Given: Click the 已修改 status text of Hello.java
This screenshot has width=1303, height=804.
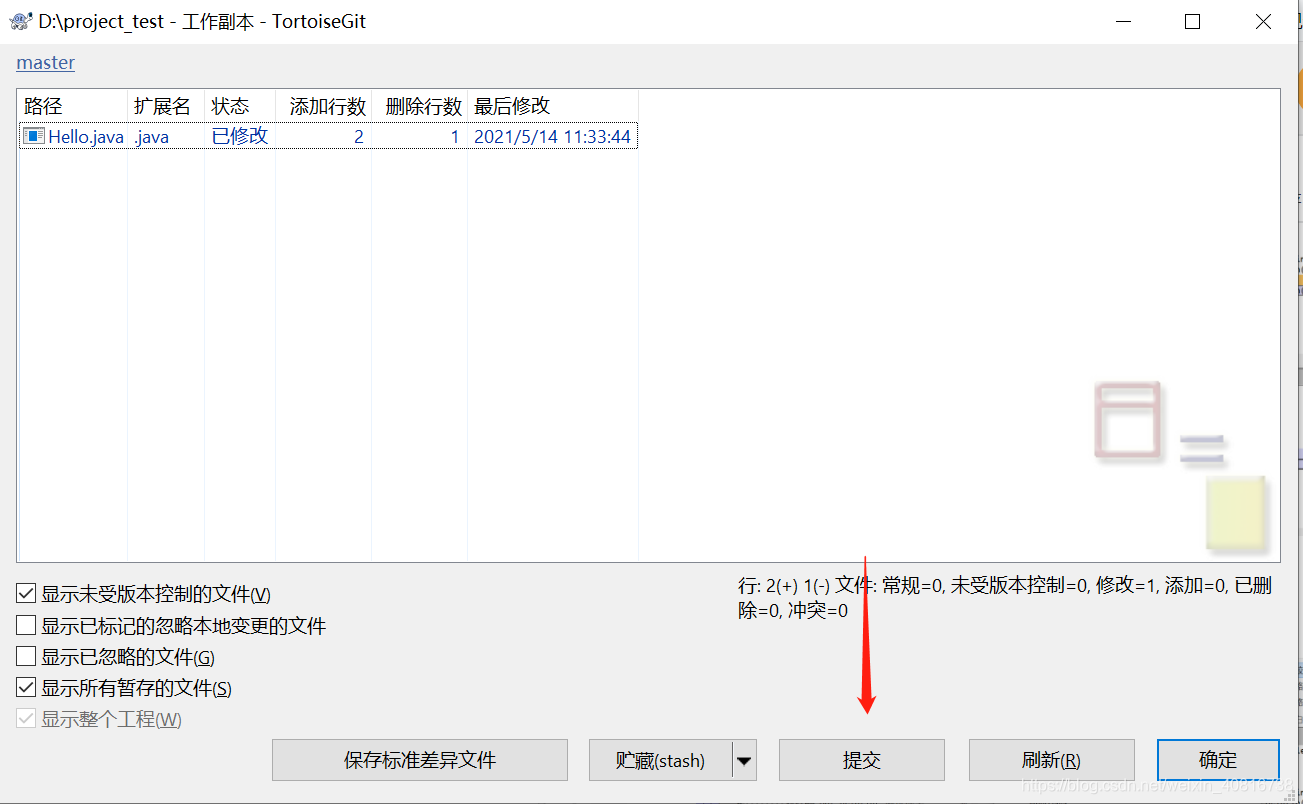Looking at the screenshot, I should [239, 136].
